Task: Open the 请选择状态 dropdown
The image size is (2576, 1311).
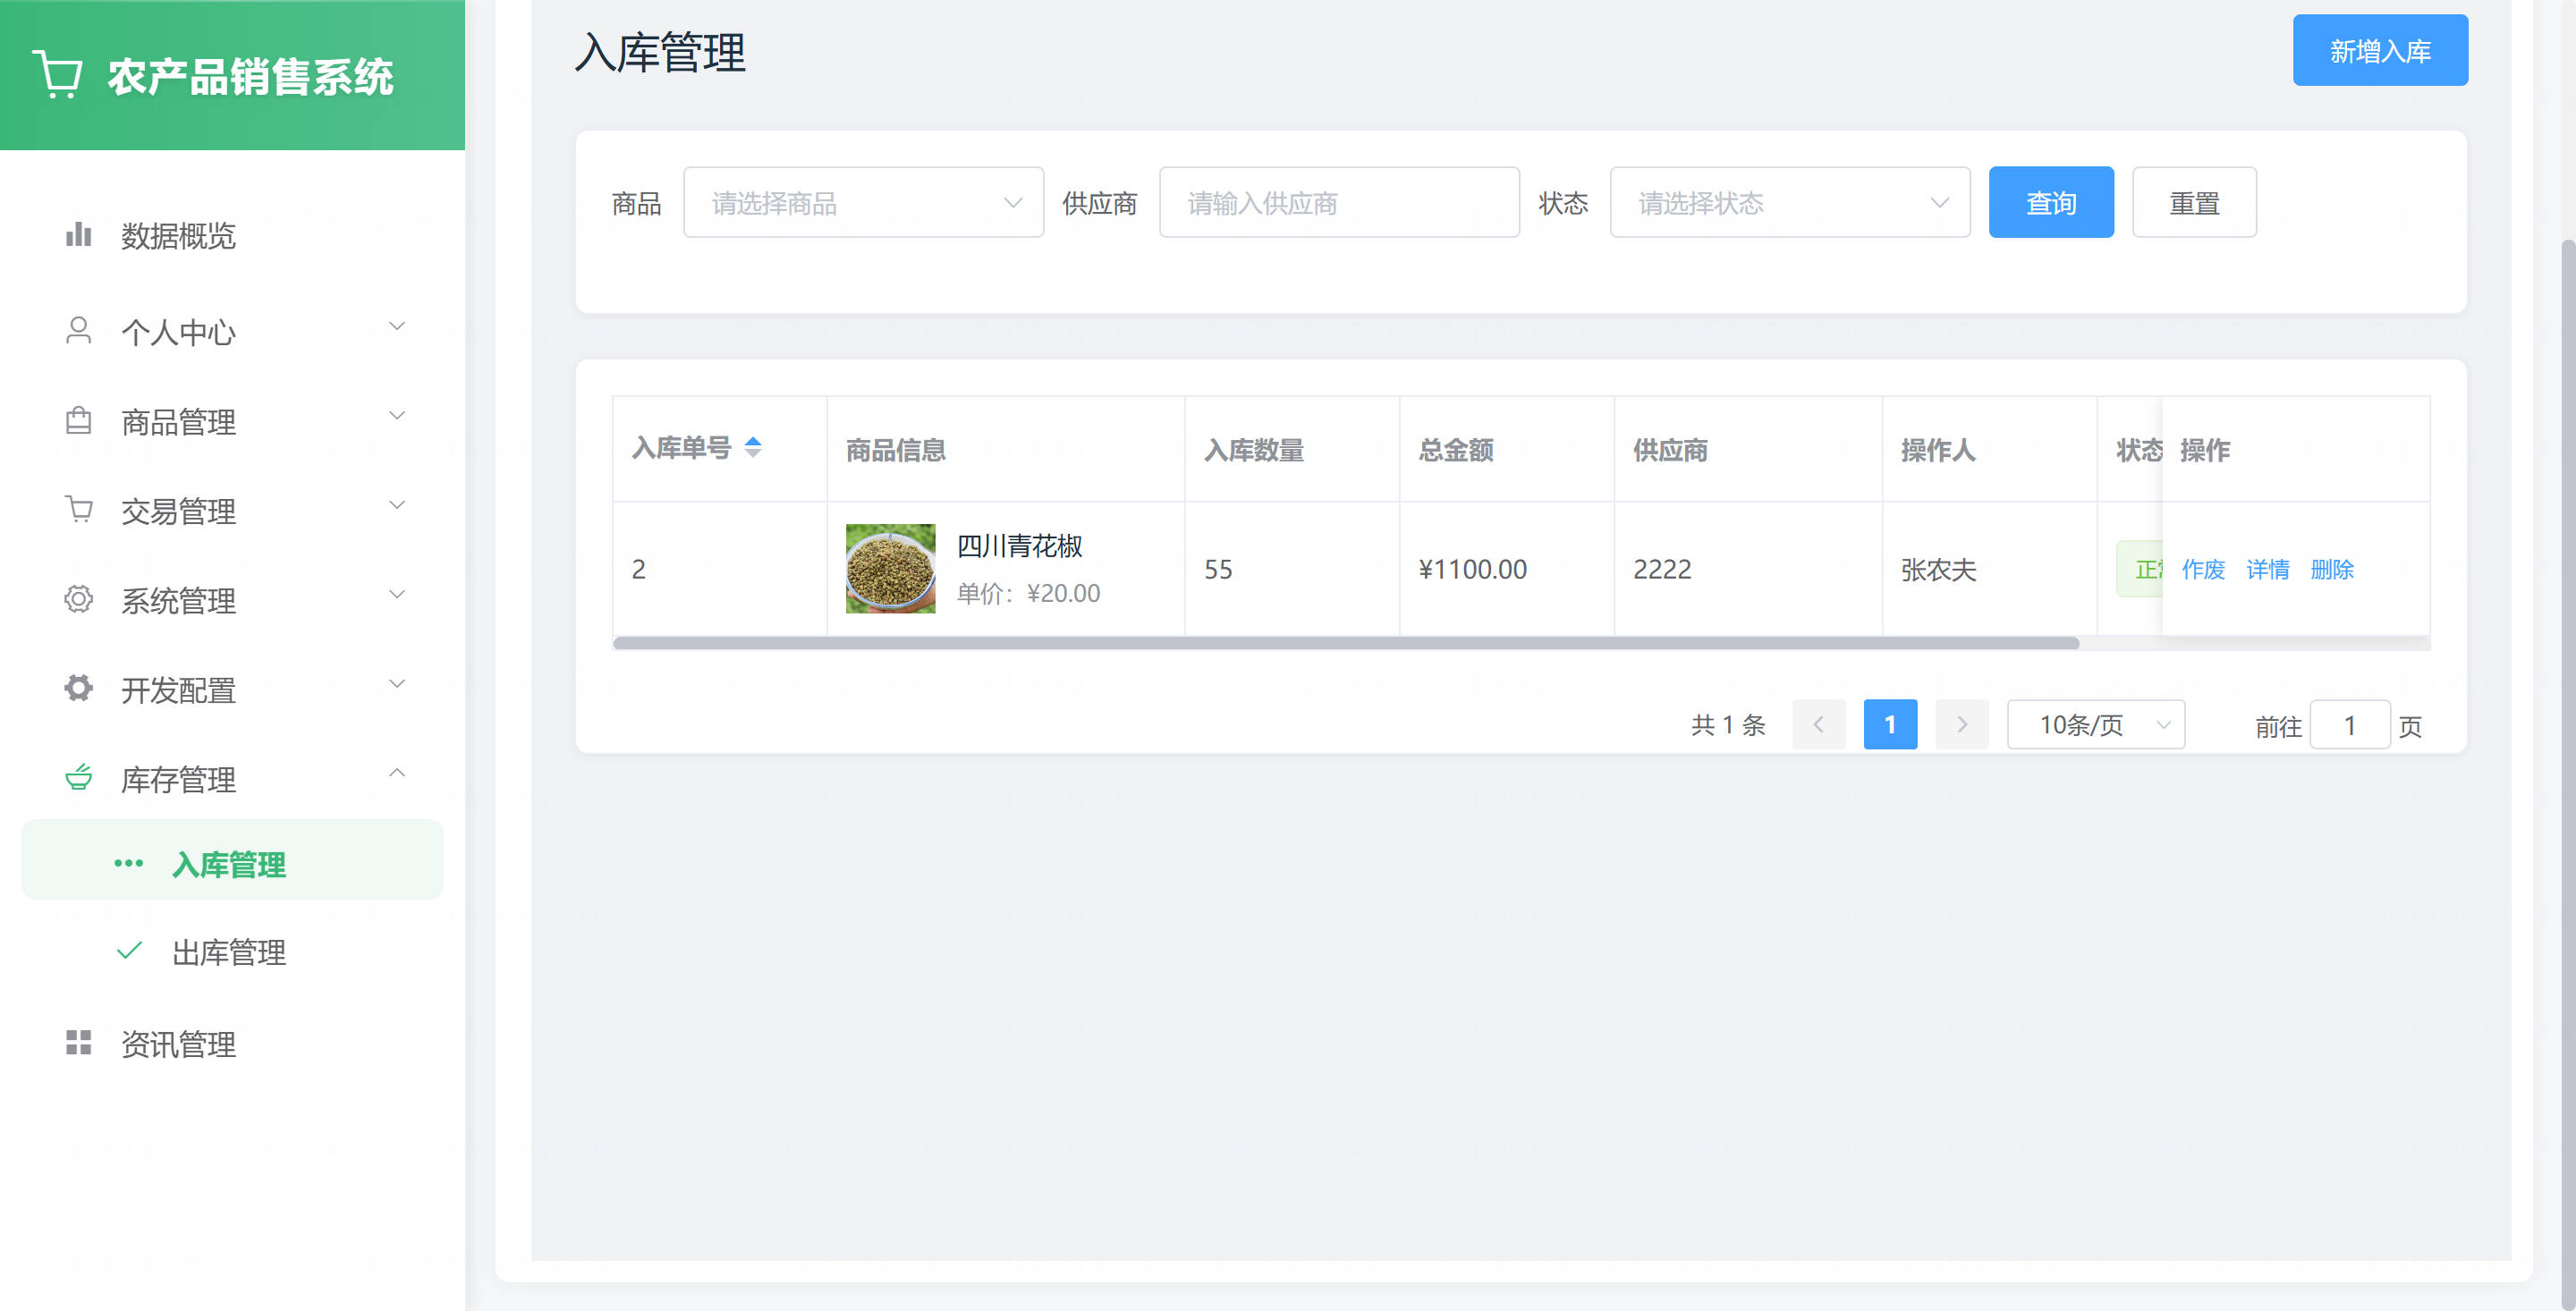Action: (x=1790, y=203)
